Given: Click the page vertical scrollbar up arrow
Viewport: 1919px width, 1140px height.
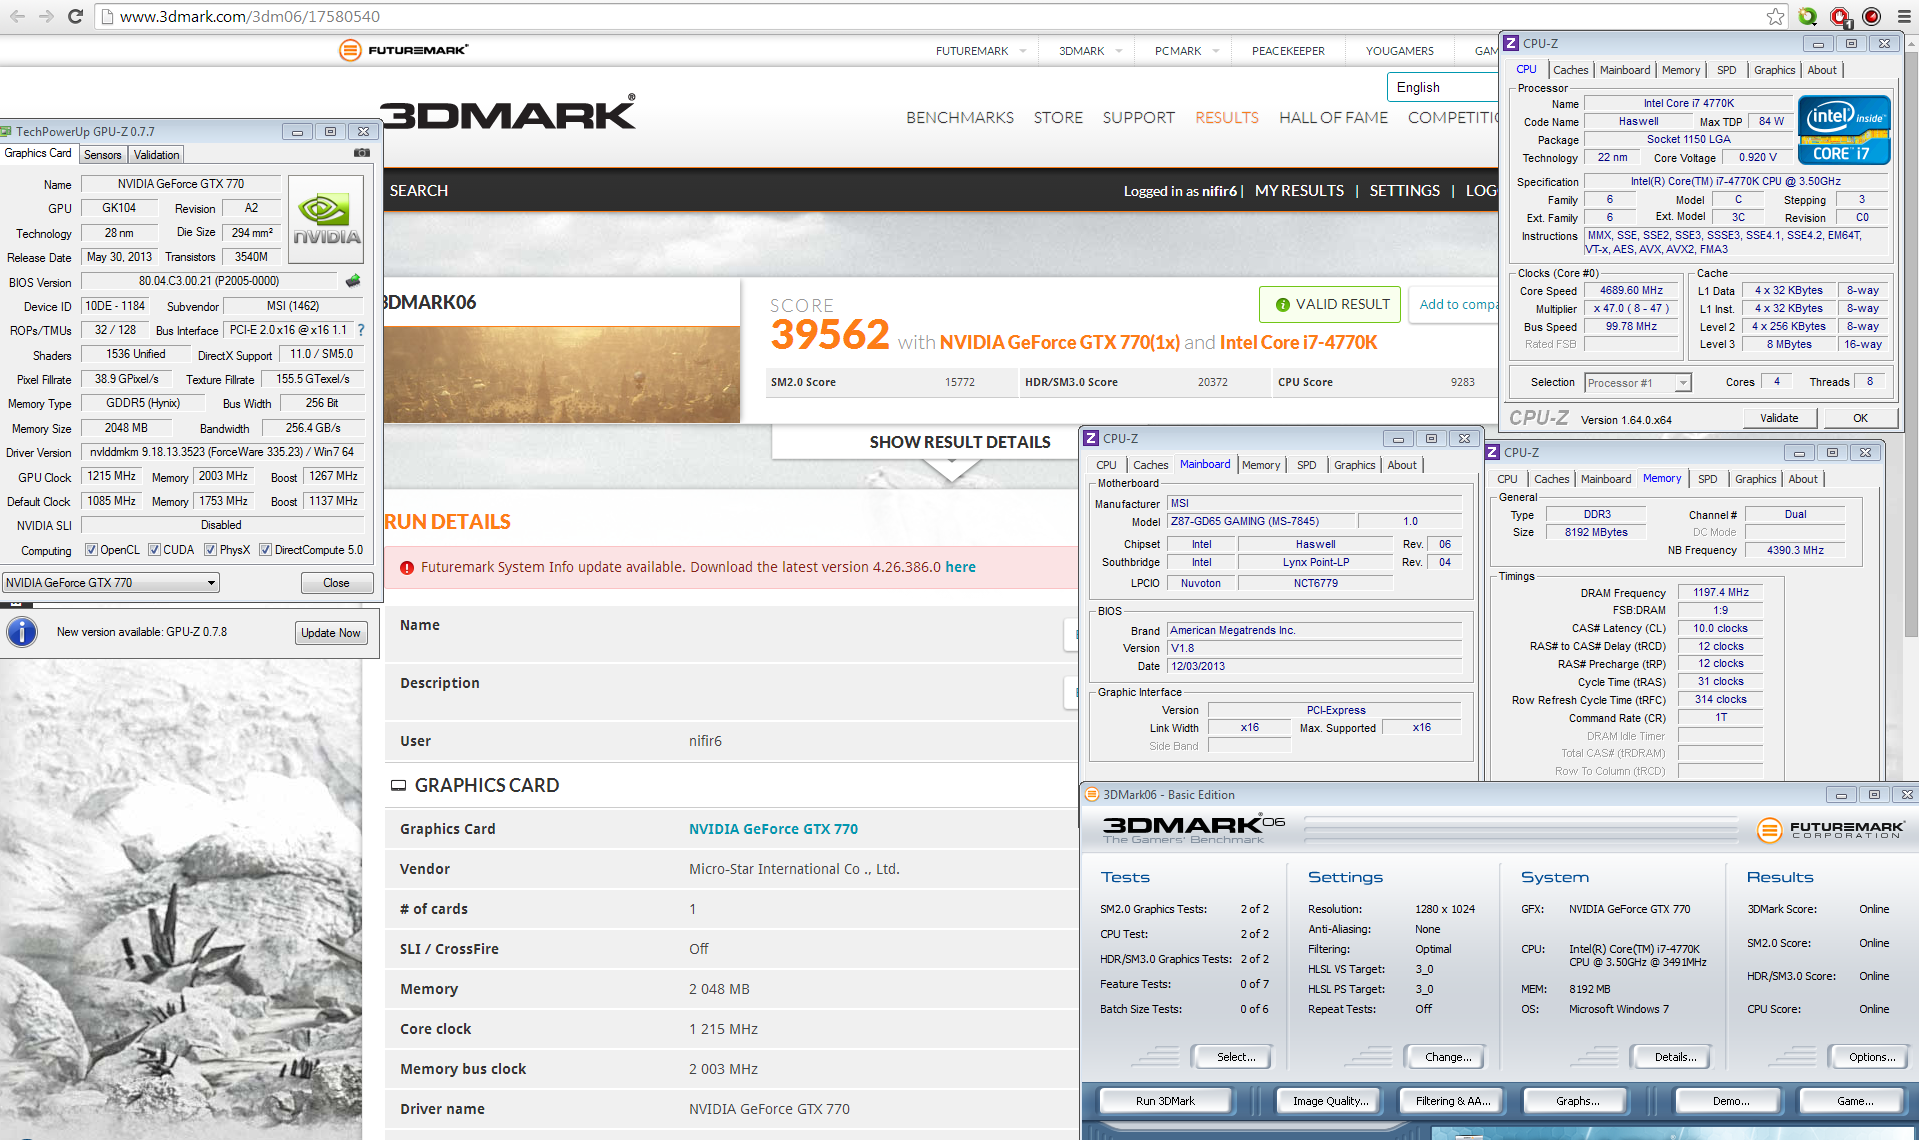Looking at the screenshot, I should point(1911,46).
